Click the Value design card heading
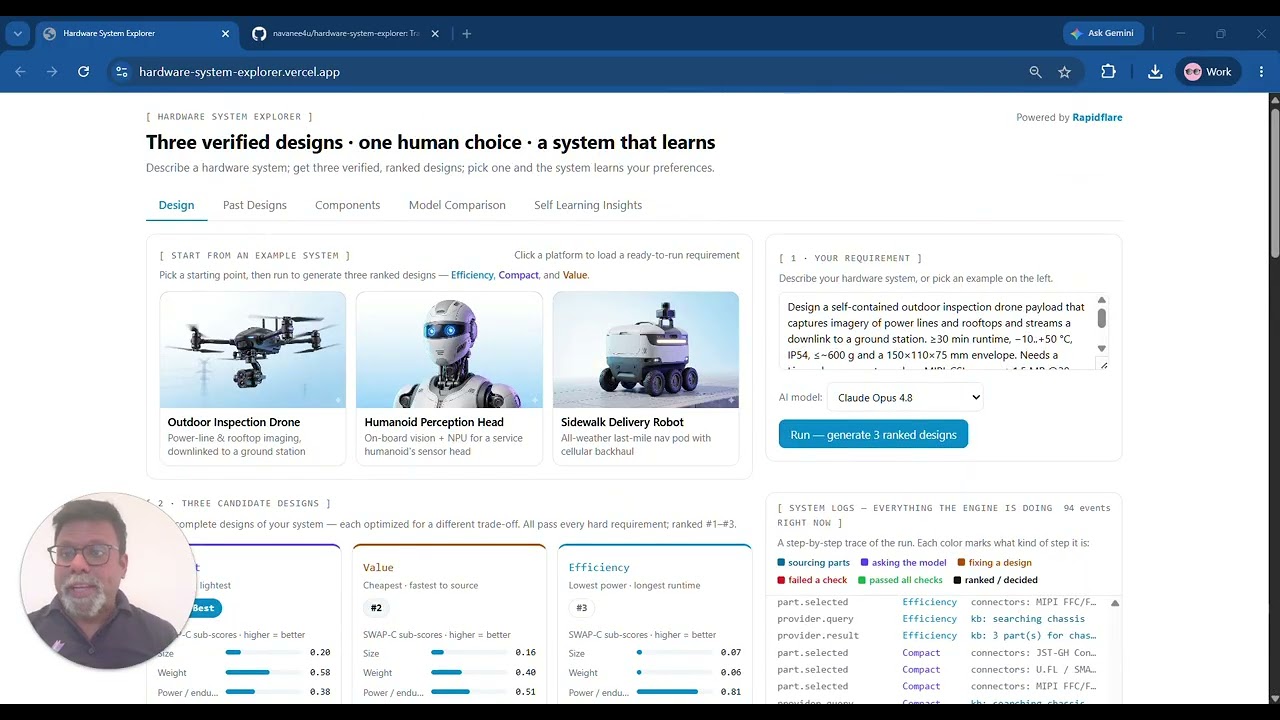 pos(378,567)
